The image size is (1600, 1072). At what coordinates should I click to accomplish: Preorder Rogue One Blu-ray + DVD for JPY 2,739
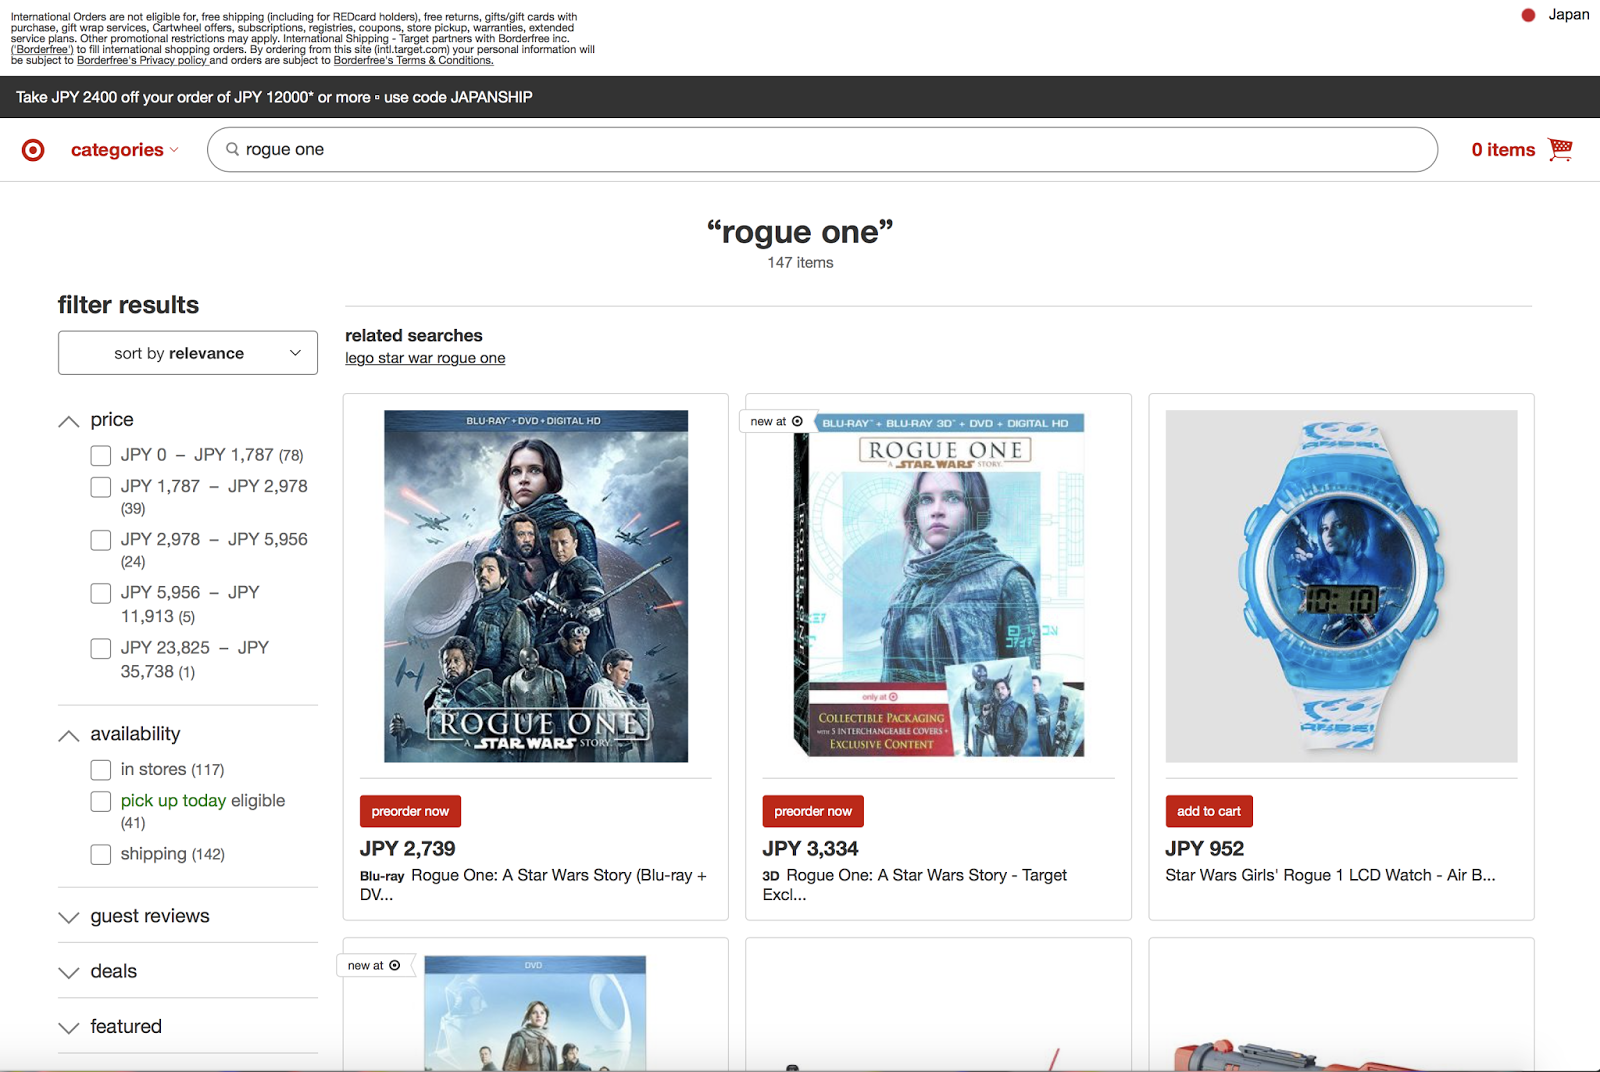(410, 811)
